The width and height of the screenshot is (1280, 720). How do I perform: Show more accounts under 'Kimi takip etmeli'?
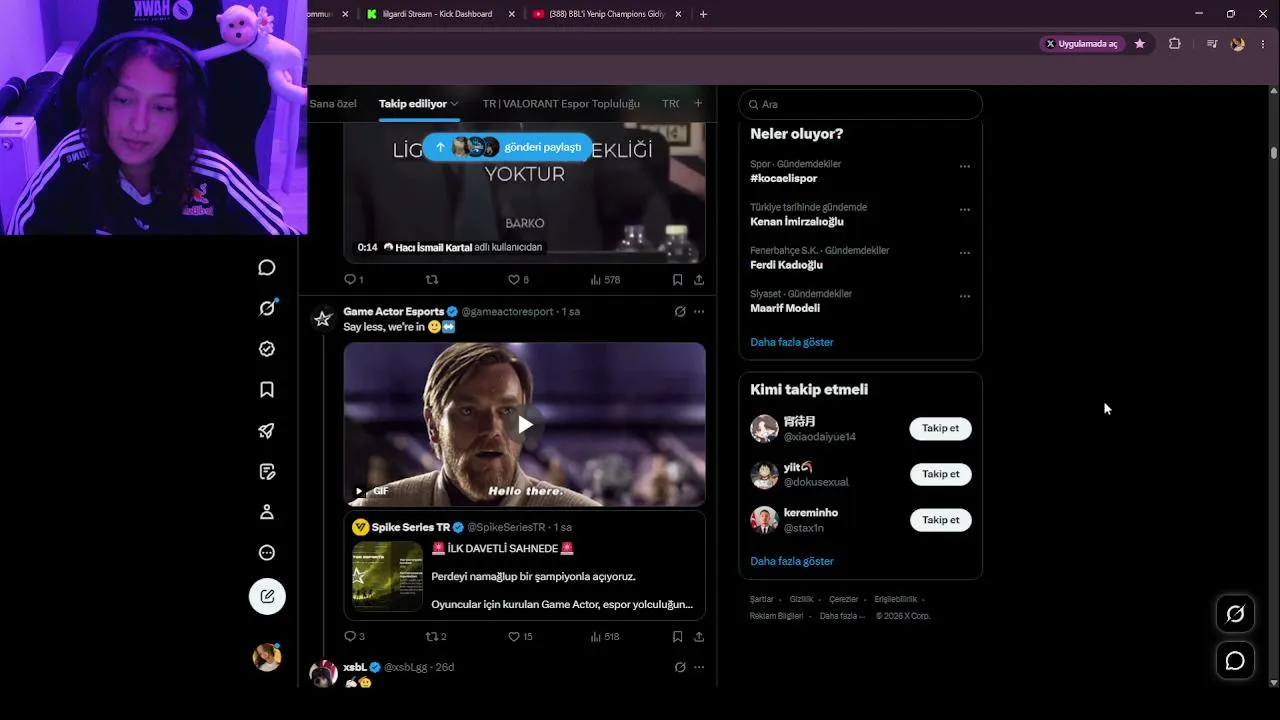(792, 561)
